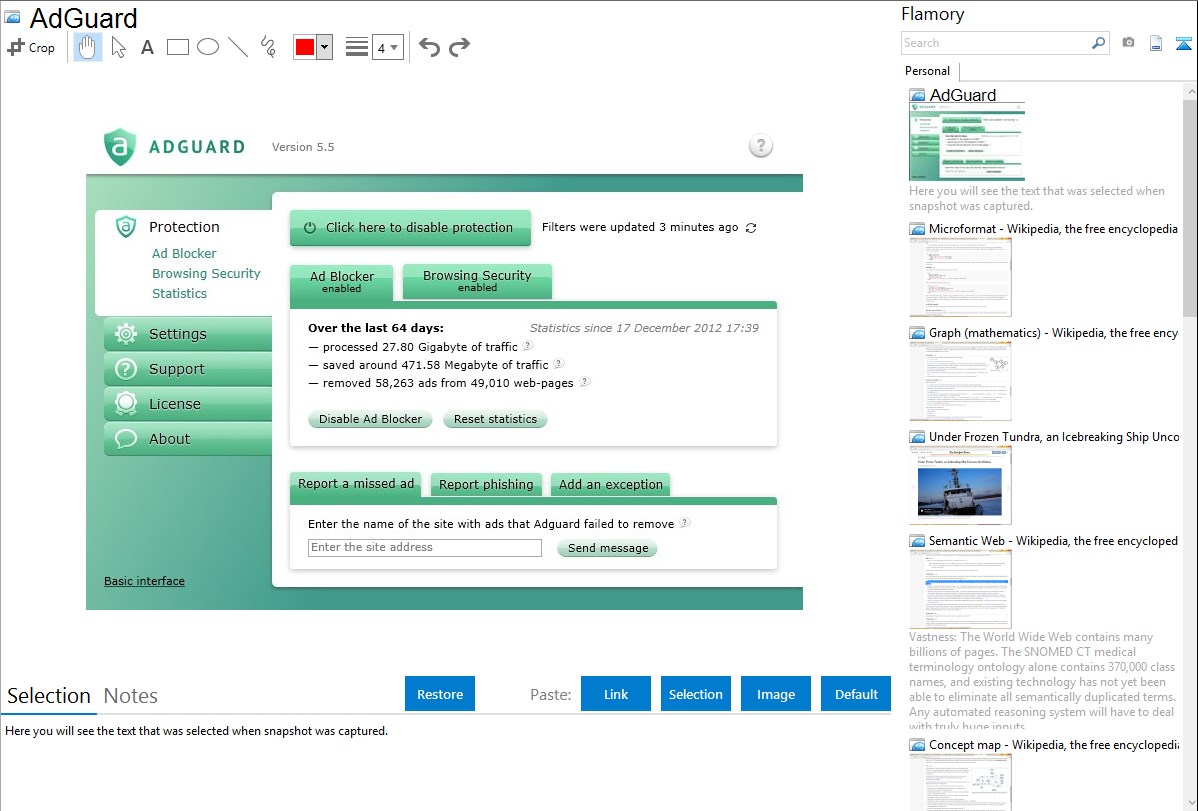Image resolution: width=1198 pixels, height=811 pixels.
Task: Click help icon beside processed traffic line
Action: [x=528, y=345]
